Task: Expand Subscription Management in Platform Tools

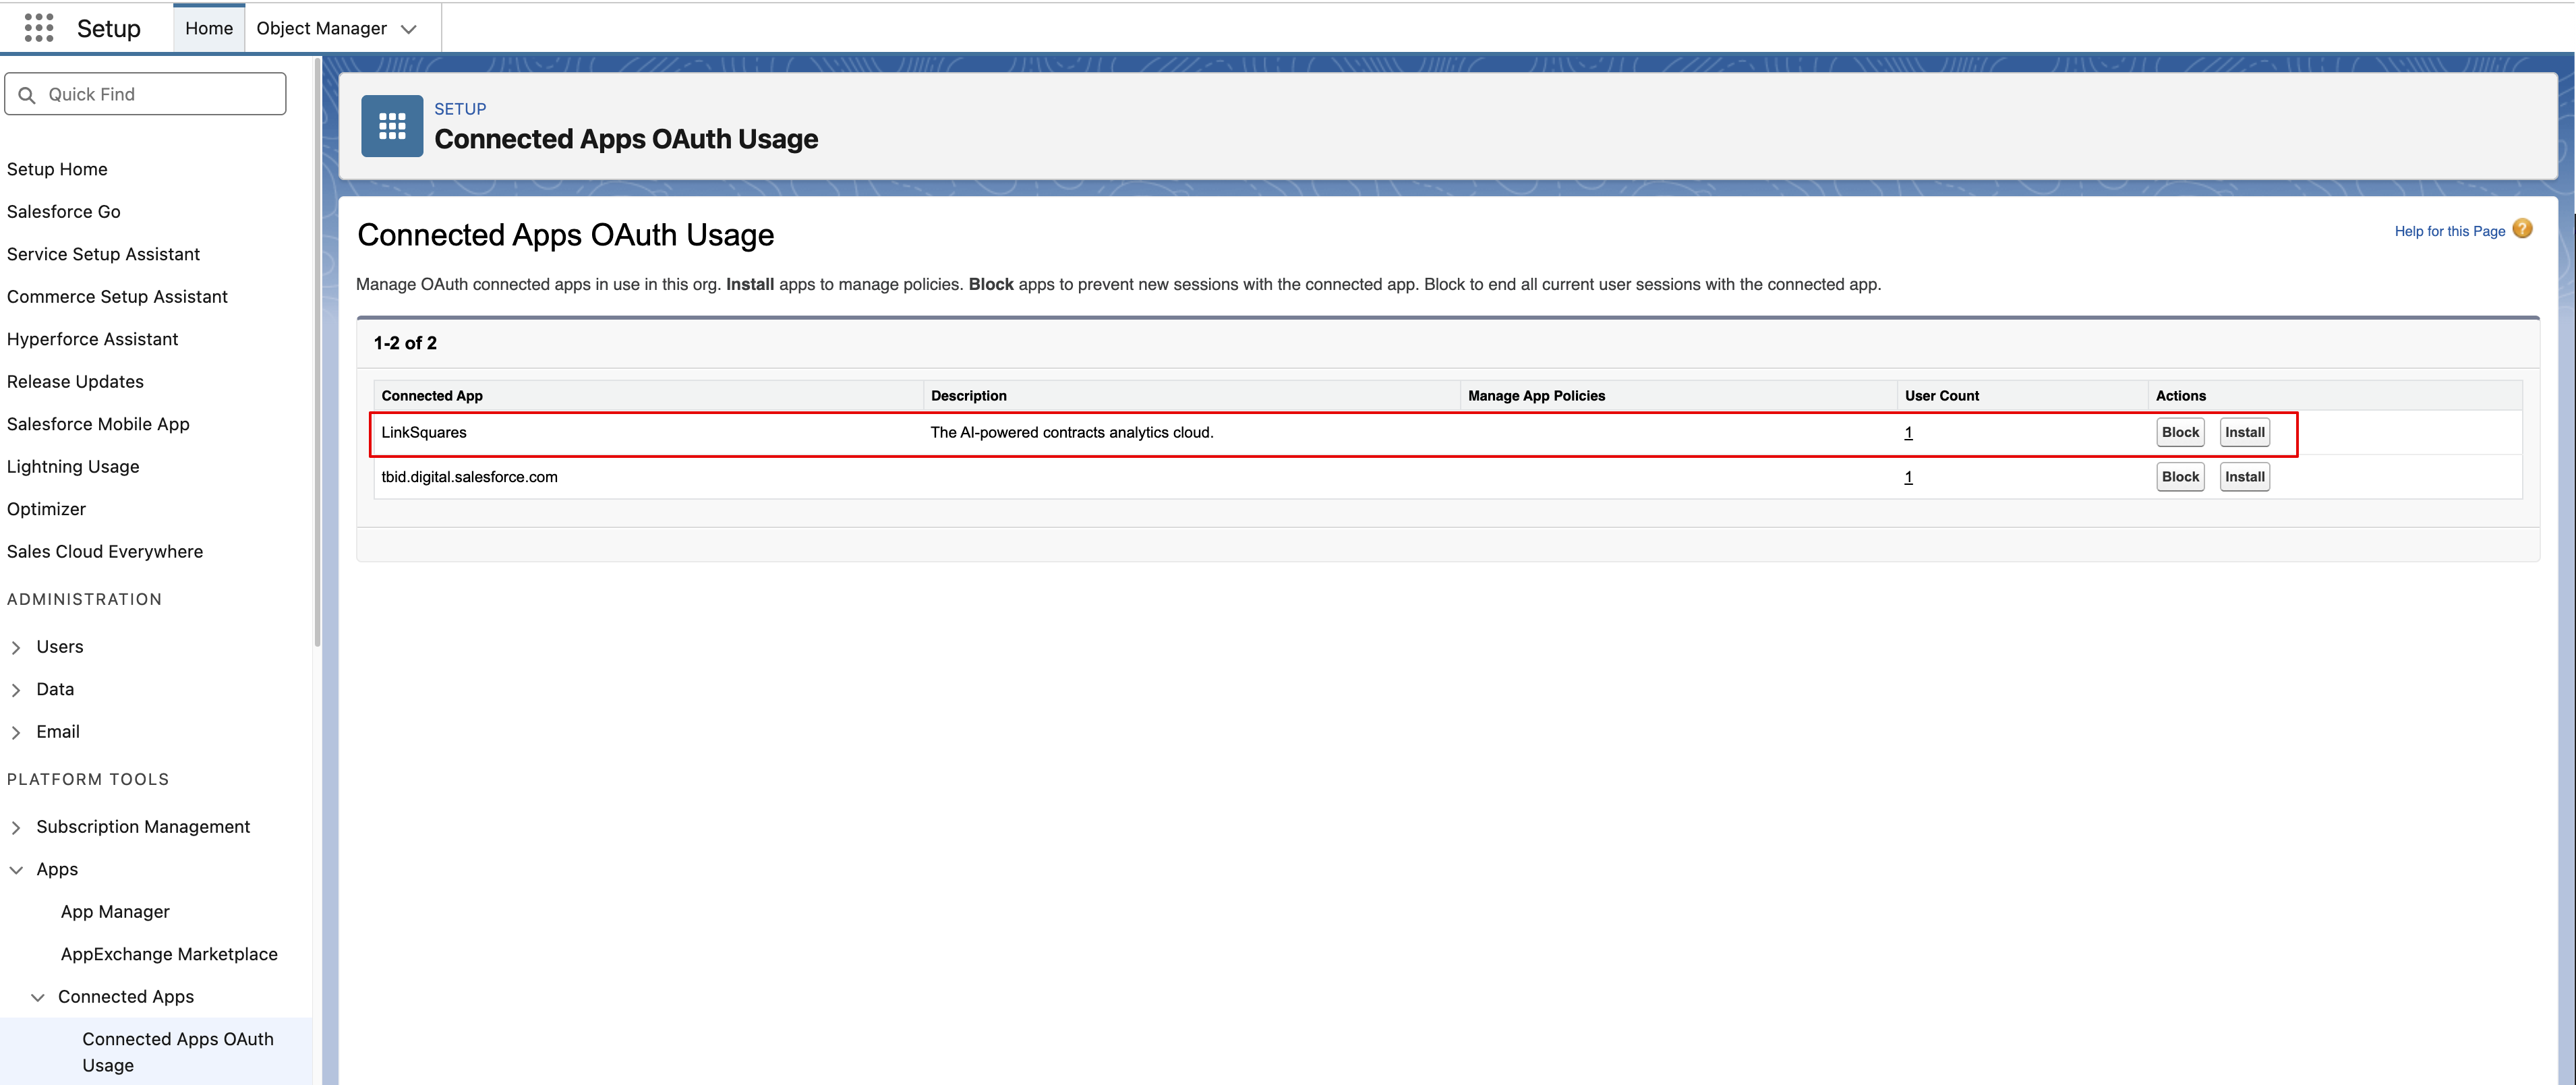Action: point(16,828)
